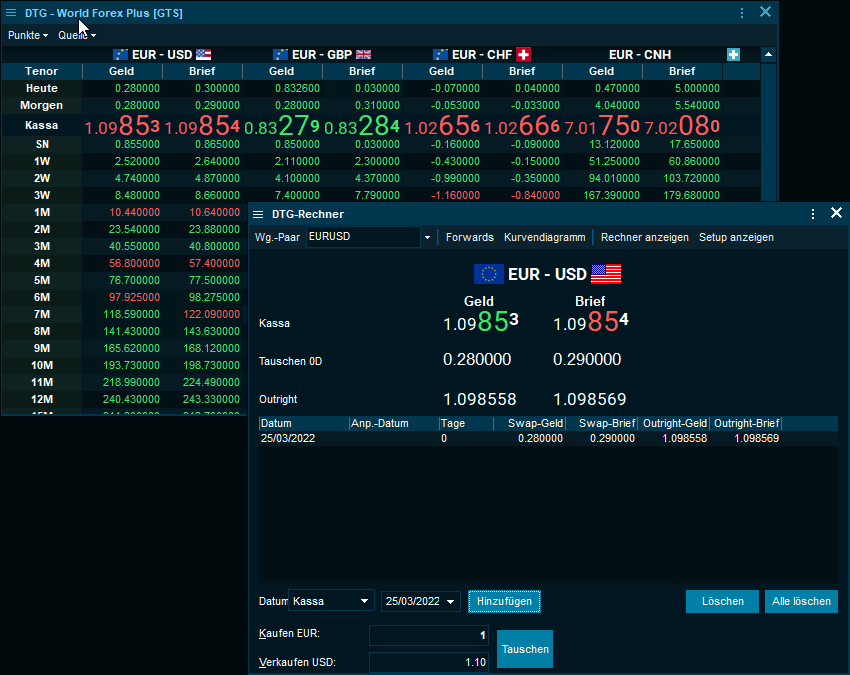850x675 pixels.
Task: Close the World Forex Plus window
Action: click(x=765, y=13)
